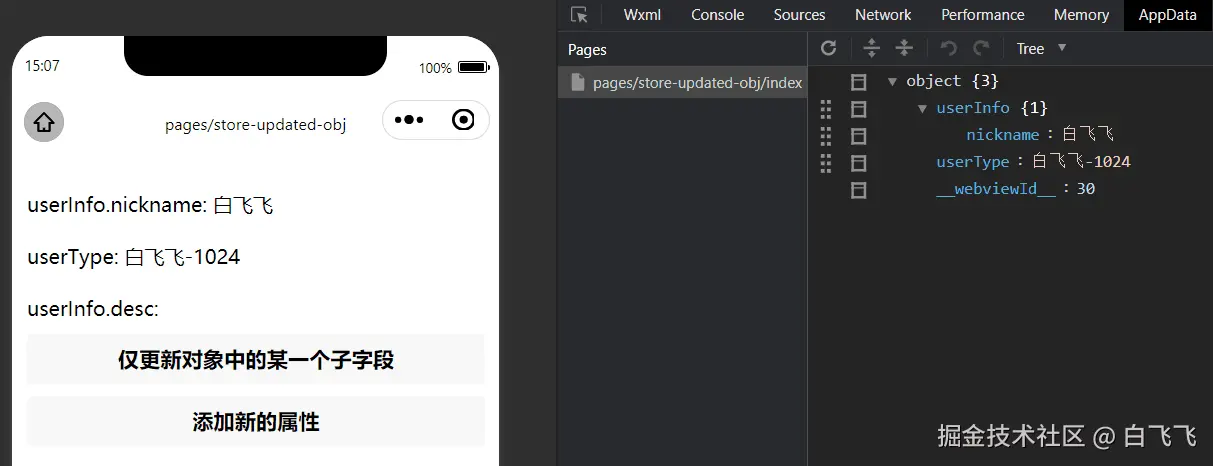
Task: Click the 100% battery percentage text
Action: click(x=435, y=68)
